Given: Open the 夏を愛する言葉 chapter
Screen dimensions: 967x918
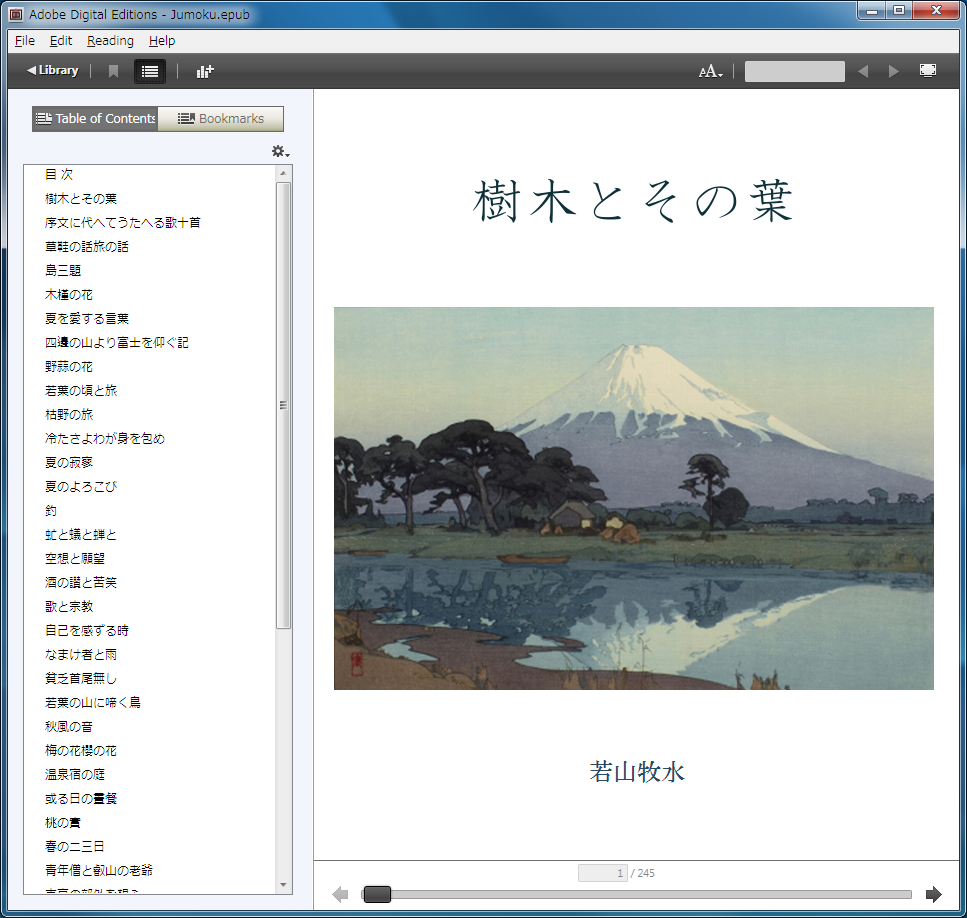Looking at the screenshot, I should click(87, 319).
